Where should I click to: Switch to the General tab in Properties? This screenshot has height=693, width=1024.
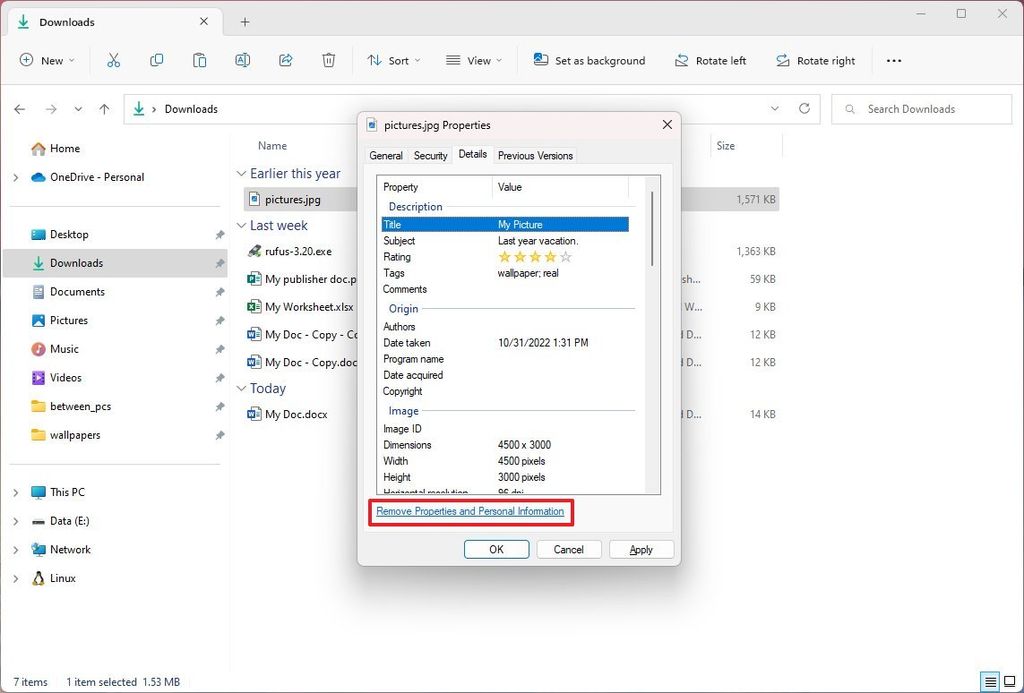(385, 155)
